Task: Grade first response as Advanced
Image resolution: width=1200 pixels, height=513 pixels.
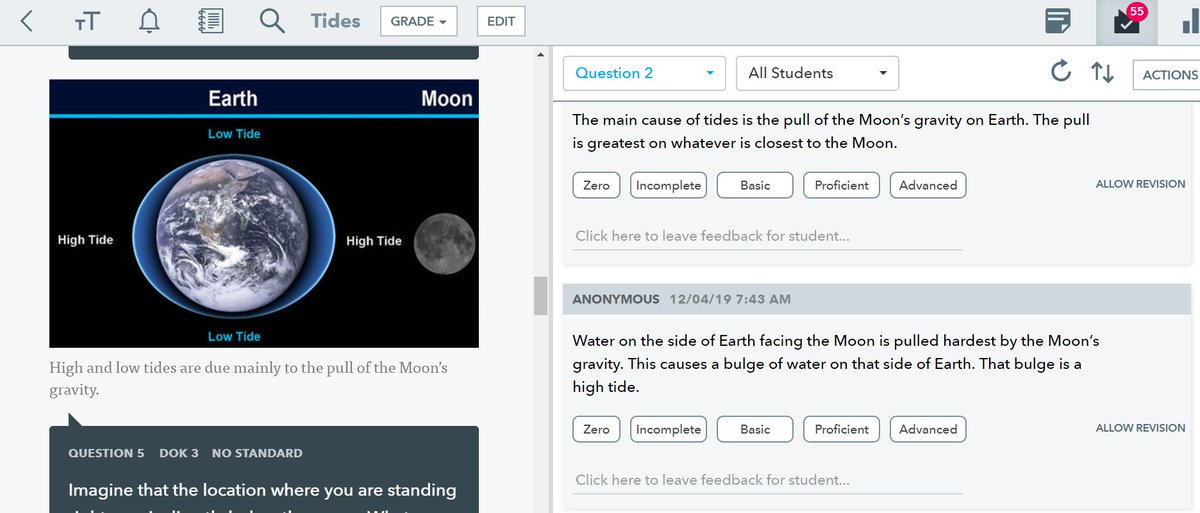Action: coord(928,185)
